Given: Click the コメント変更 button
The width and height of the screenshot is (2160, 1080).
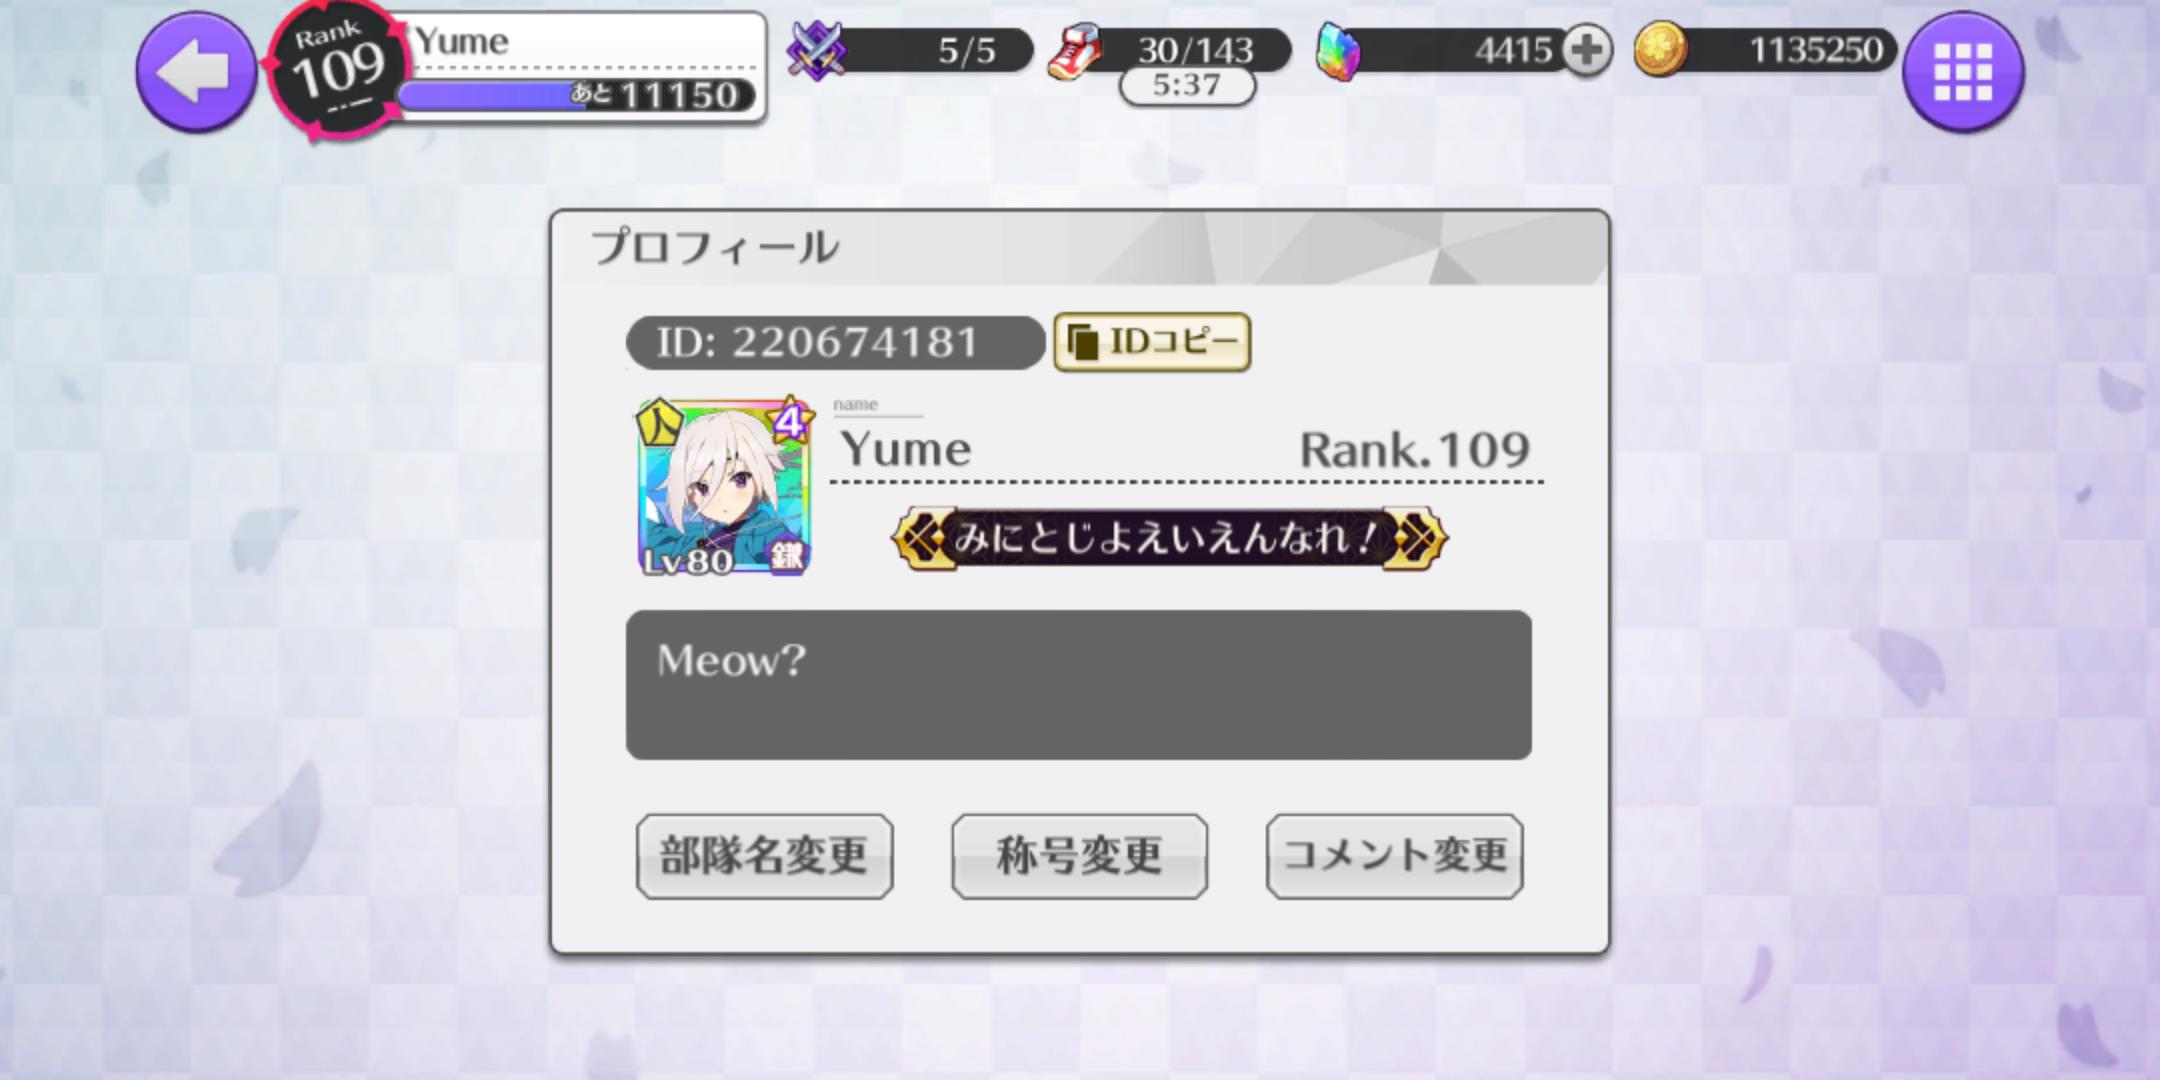Looking at the screenshot, I should tap(1394, 856).
